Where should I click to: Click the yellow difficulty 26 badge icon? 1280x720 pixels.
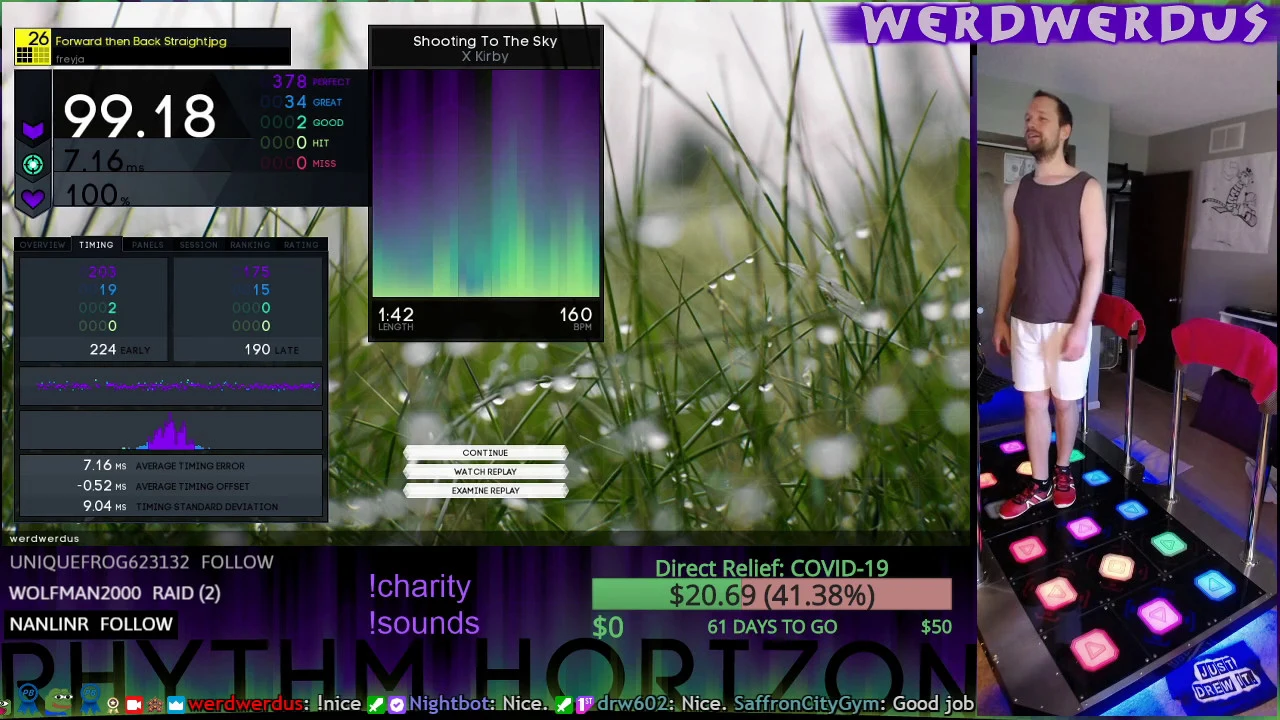(x=33, y=47)
